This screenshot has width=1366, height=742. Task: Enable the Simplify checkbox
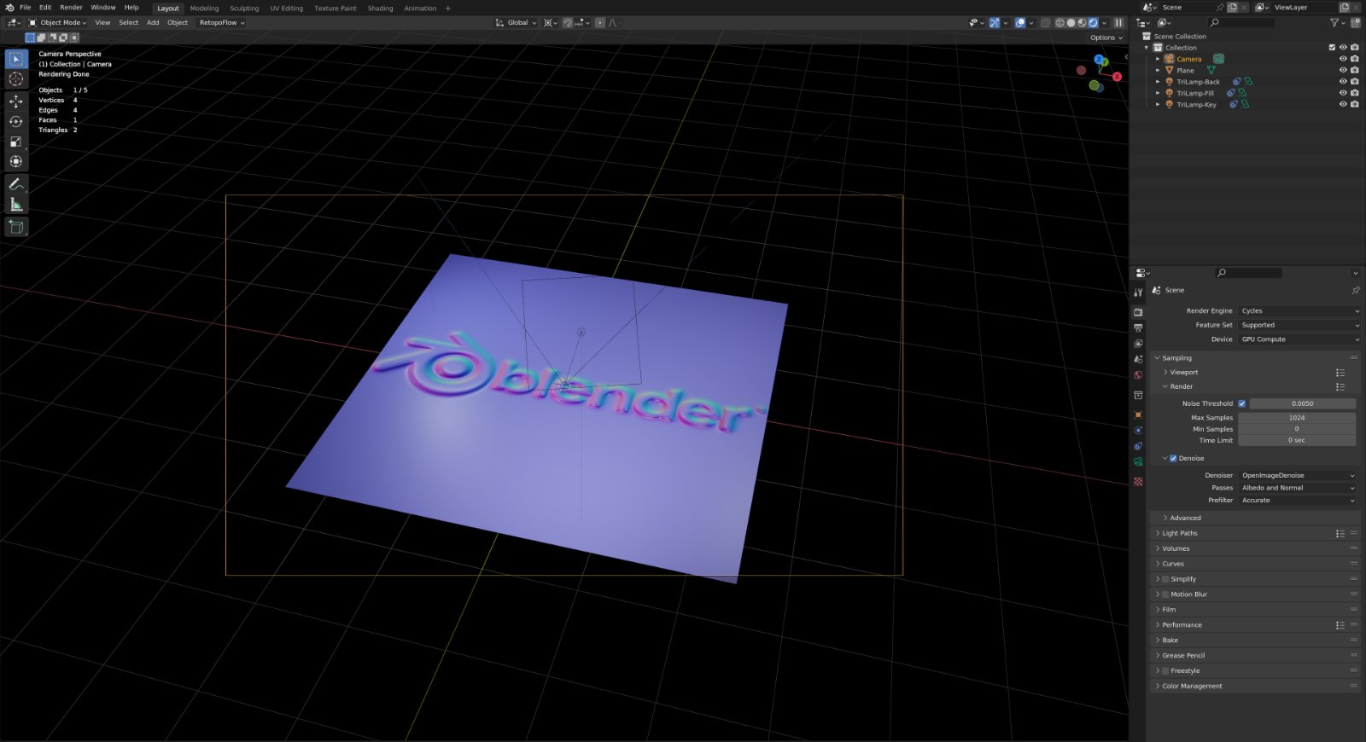tap(1165, 579)
